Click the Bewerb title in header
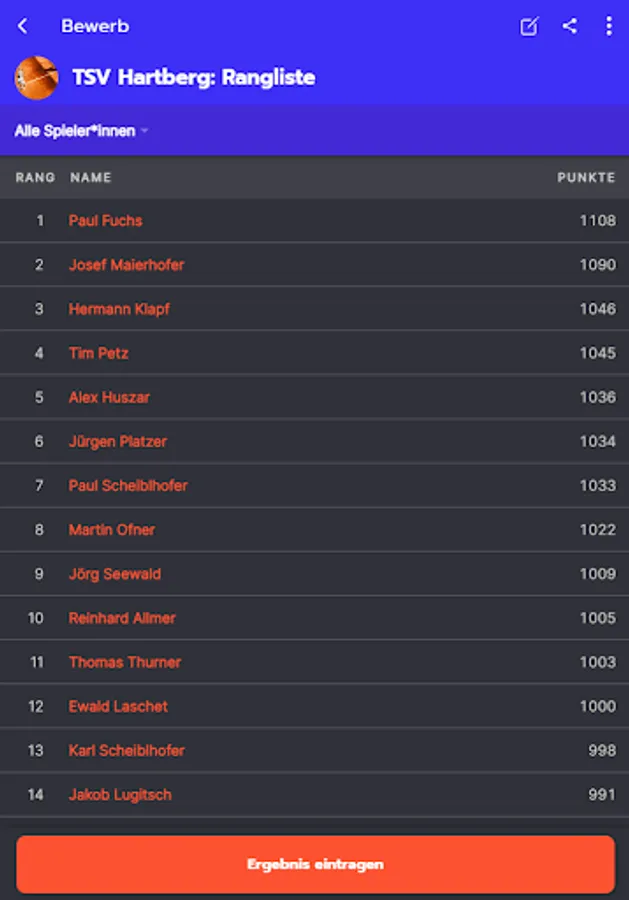The image size is (629, 900). 95,26
